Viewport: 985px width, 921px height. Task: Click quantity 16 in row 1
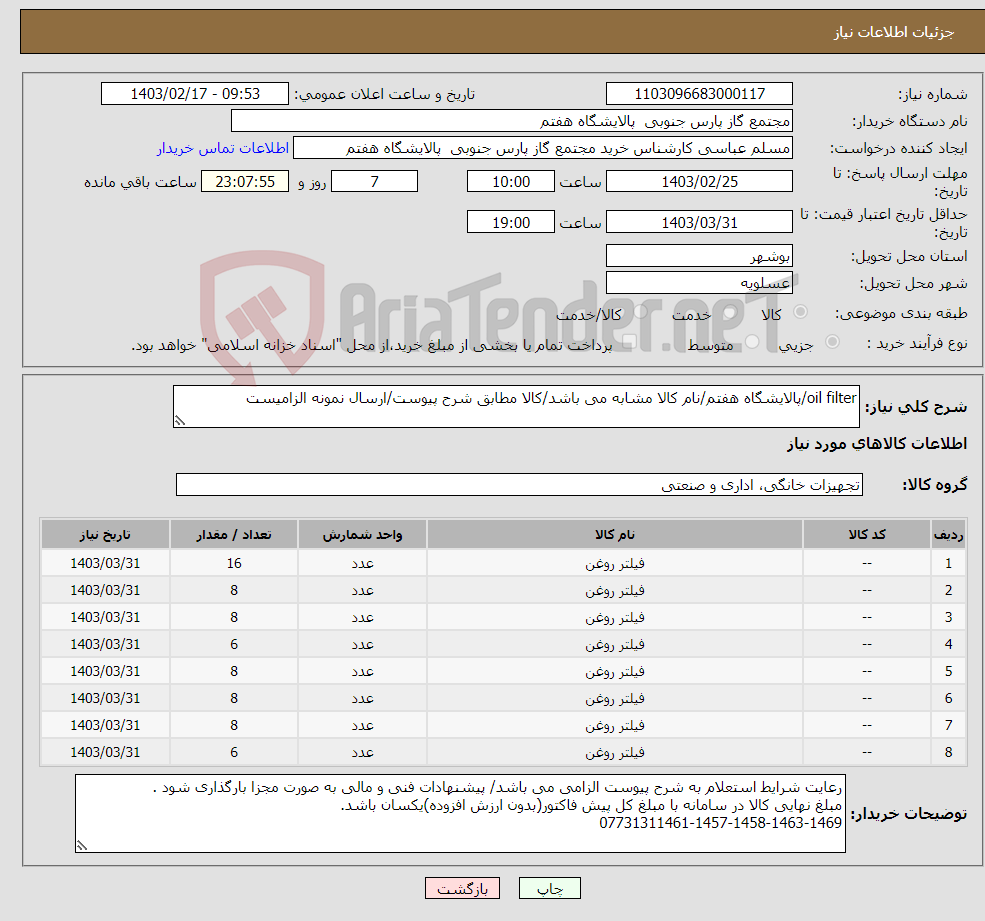pyautogui.click(x=234, y=564)
